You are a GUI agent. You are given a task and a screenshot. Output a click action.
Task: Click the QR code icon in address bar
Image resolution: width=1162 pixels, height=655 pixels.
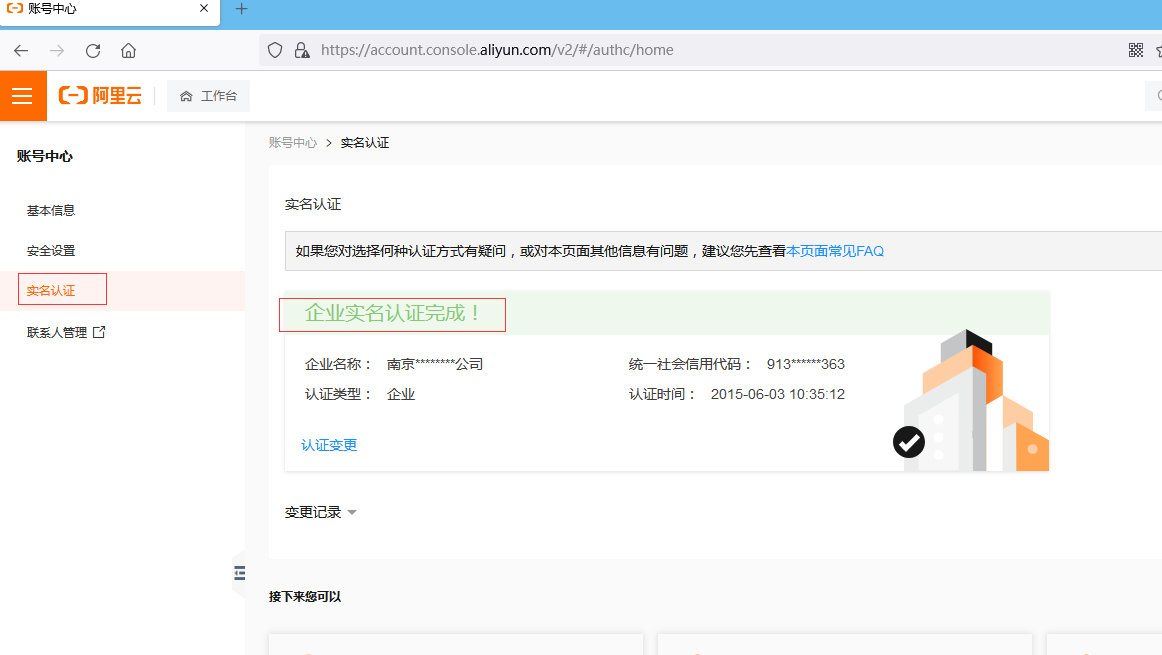click(x=1136, y=50)
